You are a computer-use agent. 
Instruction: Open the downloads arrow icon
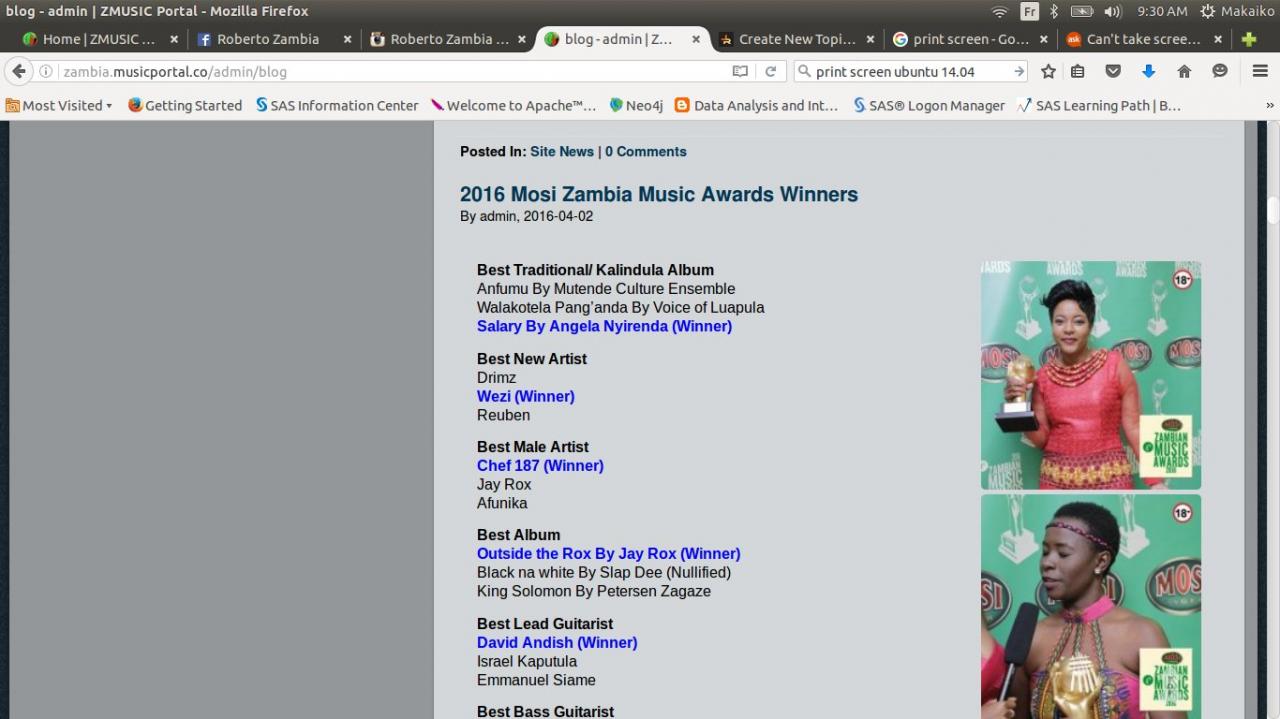[1148, 71]
